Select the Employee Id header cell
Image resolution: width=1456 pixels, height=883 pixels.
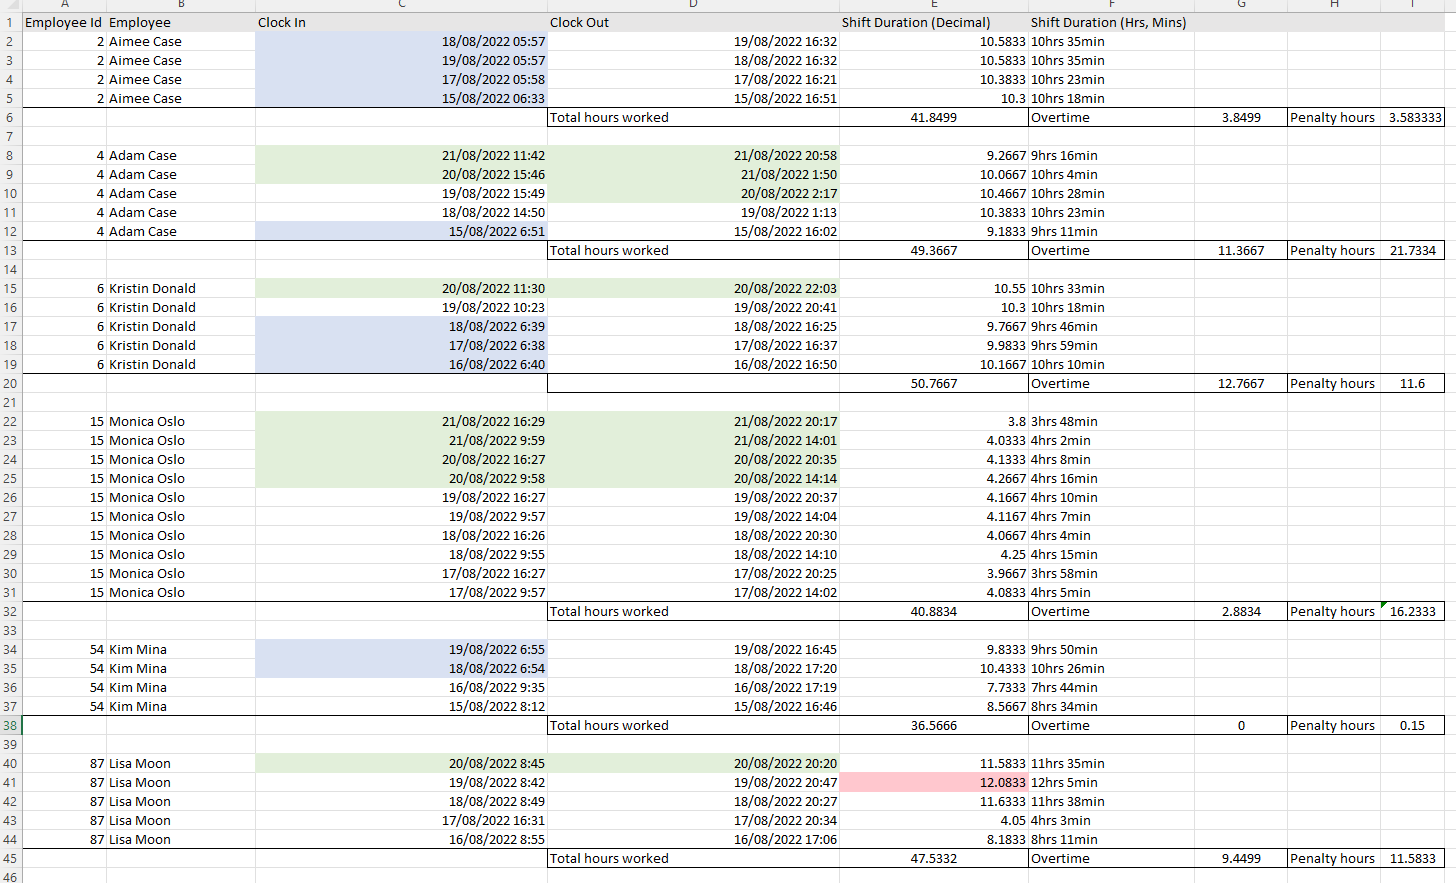63,22
